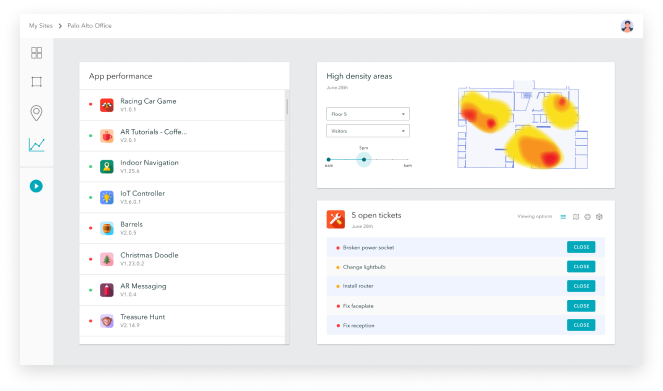
Task: Close the Install router ticket
Action: click(x=581, y=286)
